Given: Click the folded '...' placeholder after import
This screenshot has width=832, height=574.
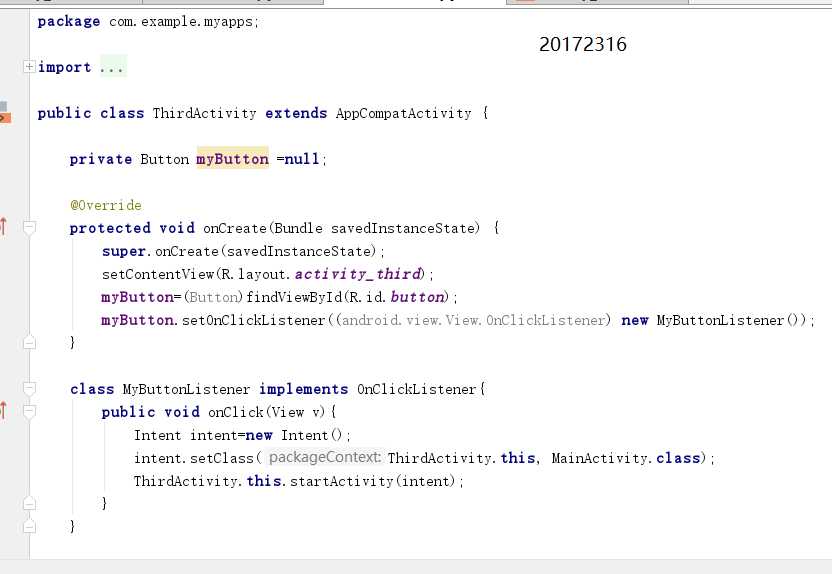Looking at the screenshot, I should click(112, 66).
